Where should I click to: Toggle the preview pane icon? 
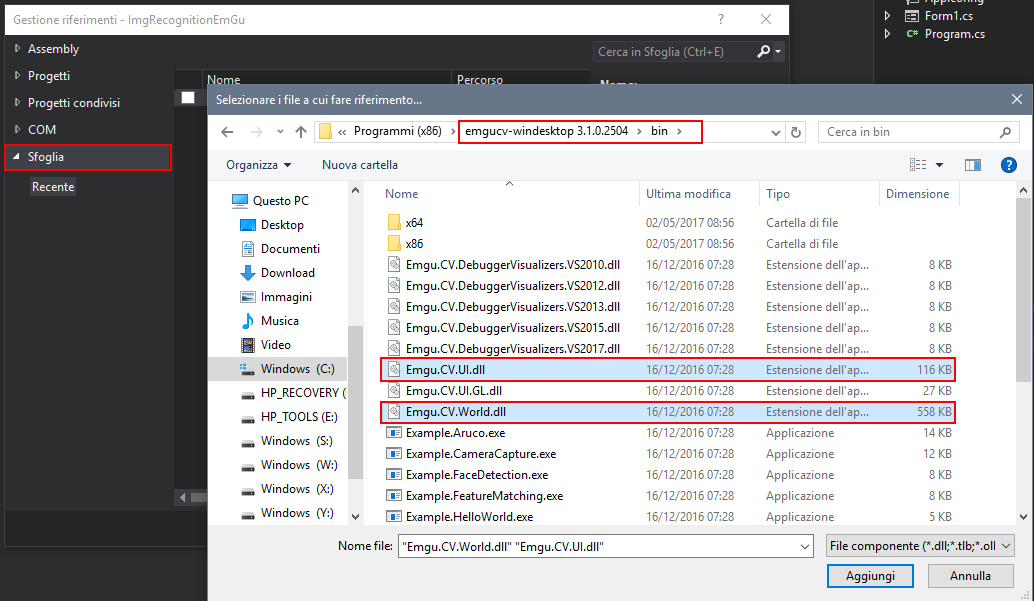(x=973, y=165)
